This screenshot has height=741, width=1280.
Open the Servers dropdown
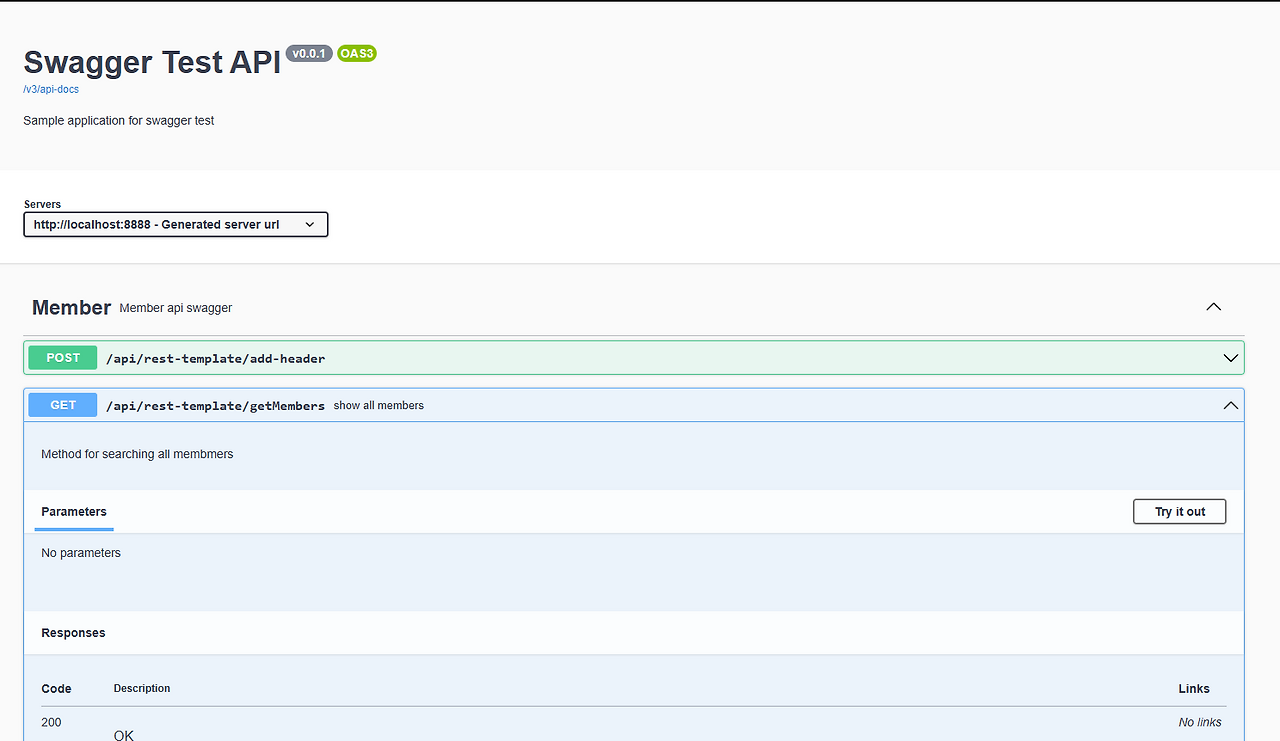point(175,224)
